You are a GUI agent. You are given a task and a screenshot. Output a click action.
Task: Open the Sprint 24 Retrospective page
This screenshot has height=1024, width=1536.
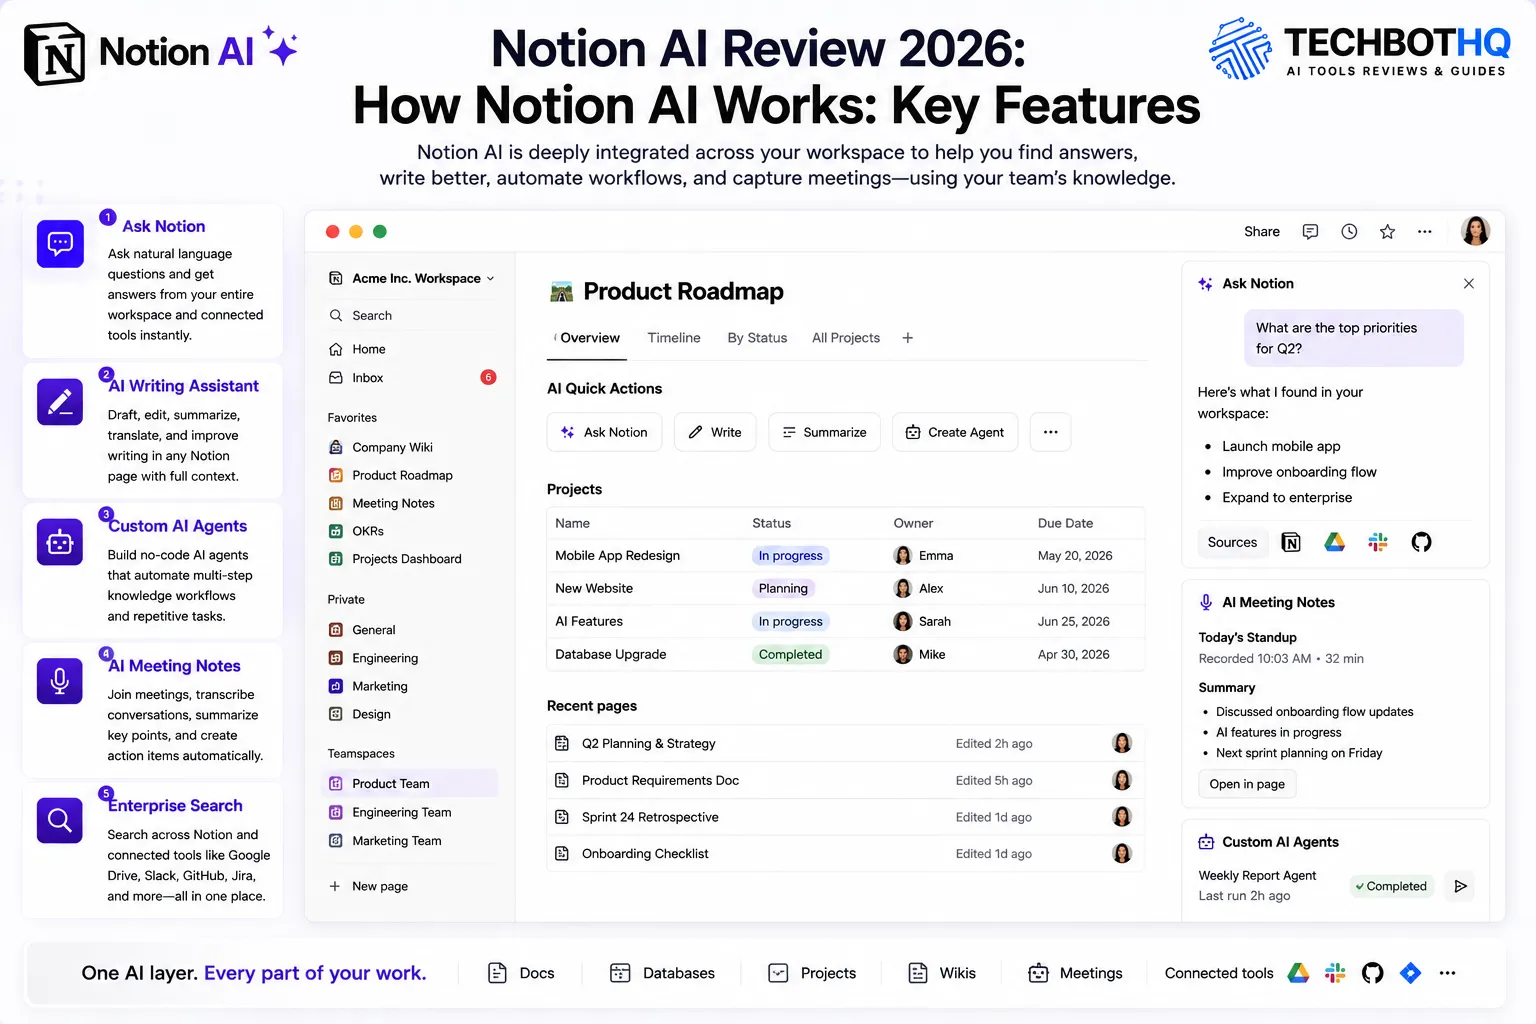coord(845,817)
